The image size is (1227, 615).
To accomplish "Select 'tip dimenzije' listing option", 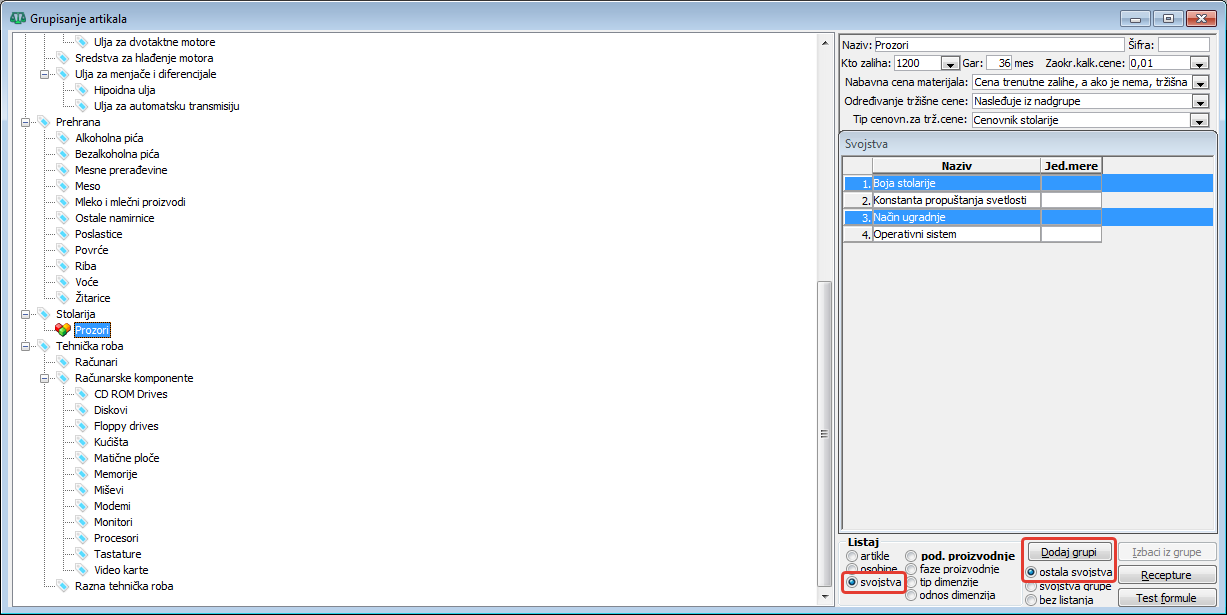I will coord(911,582).
